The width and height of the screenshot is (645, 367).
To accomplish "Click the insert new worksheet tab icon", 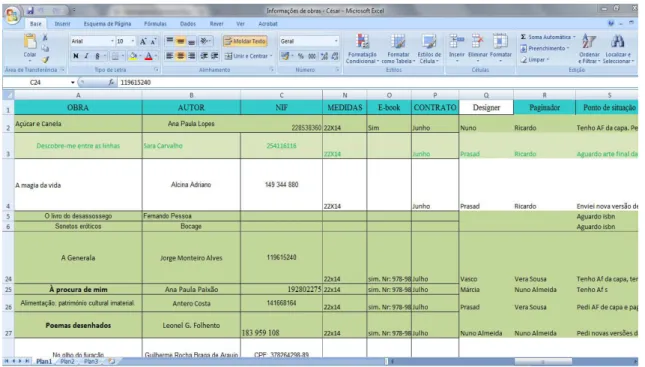I will 111,361.
